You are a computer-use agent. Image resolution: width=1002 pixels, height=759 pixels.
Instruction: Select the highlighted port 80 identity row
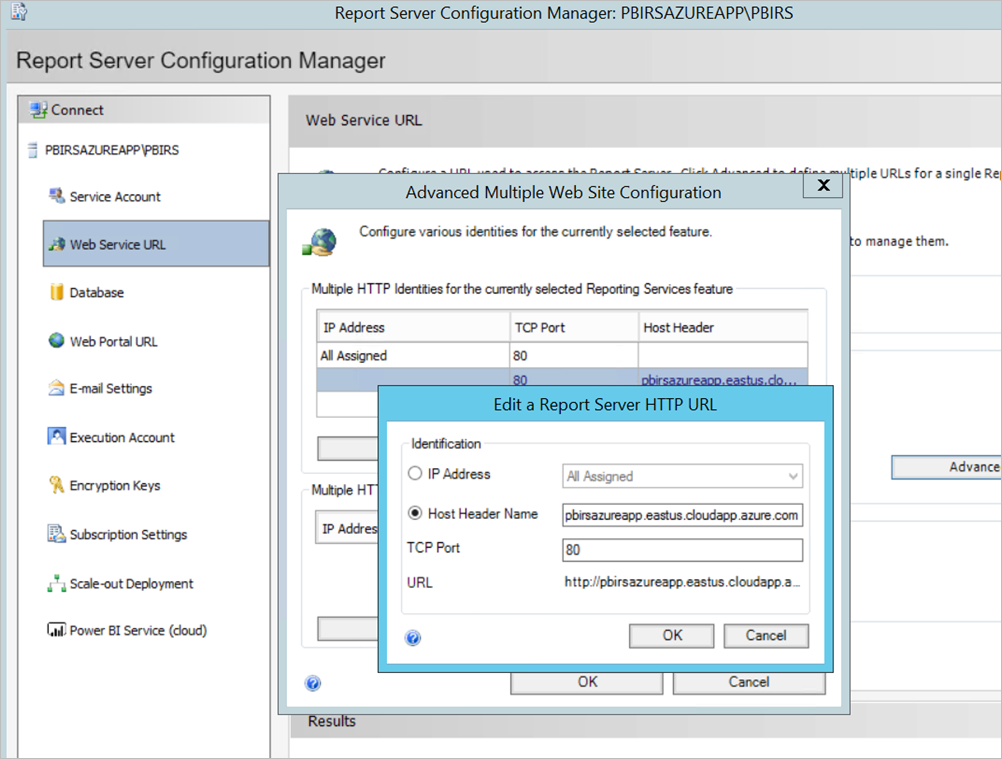click(562, 380)
